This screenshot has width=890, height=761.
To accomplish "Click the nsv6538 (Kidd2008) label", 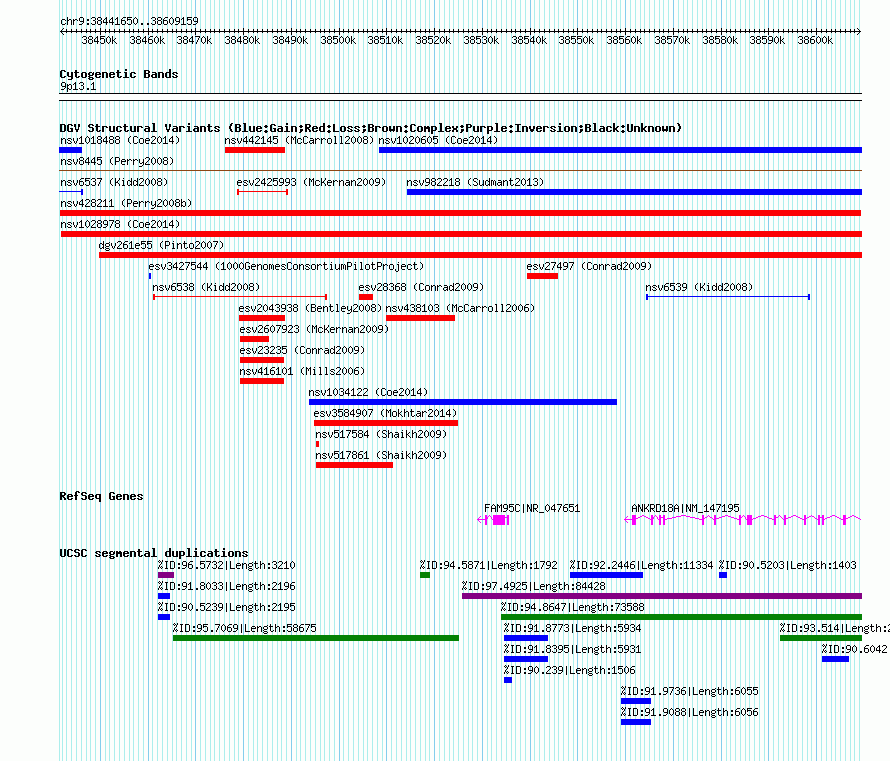I will [x=206, y=287].
